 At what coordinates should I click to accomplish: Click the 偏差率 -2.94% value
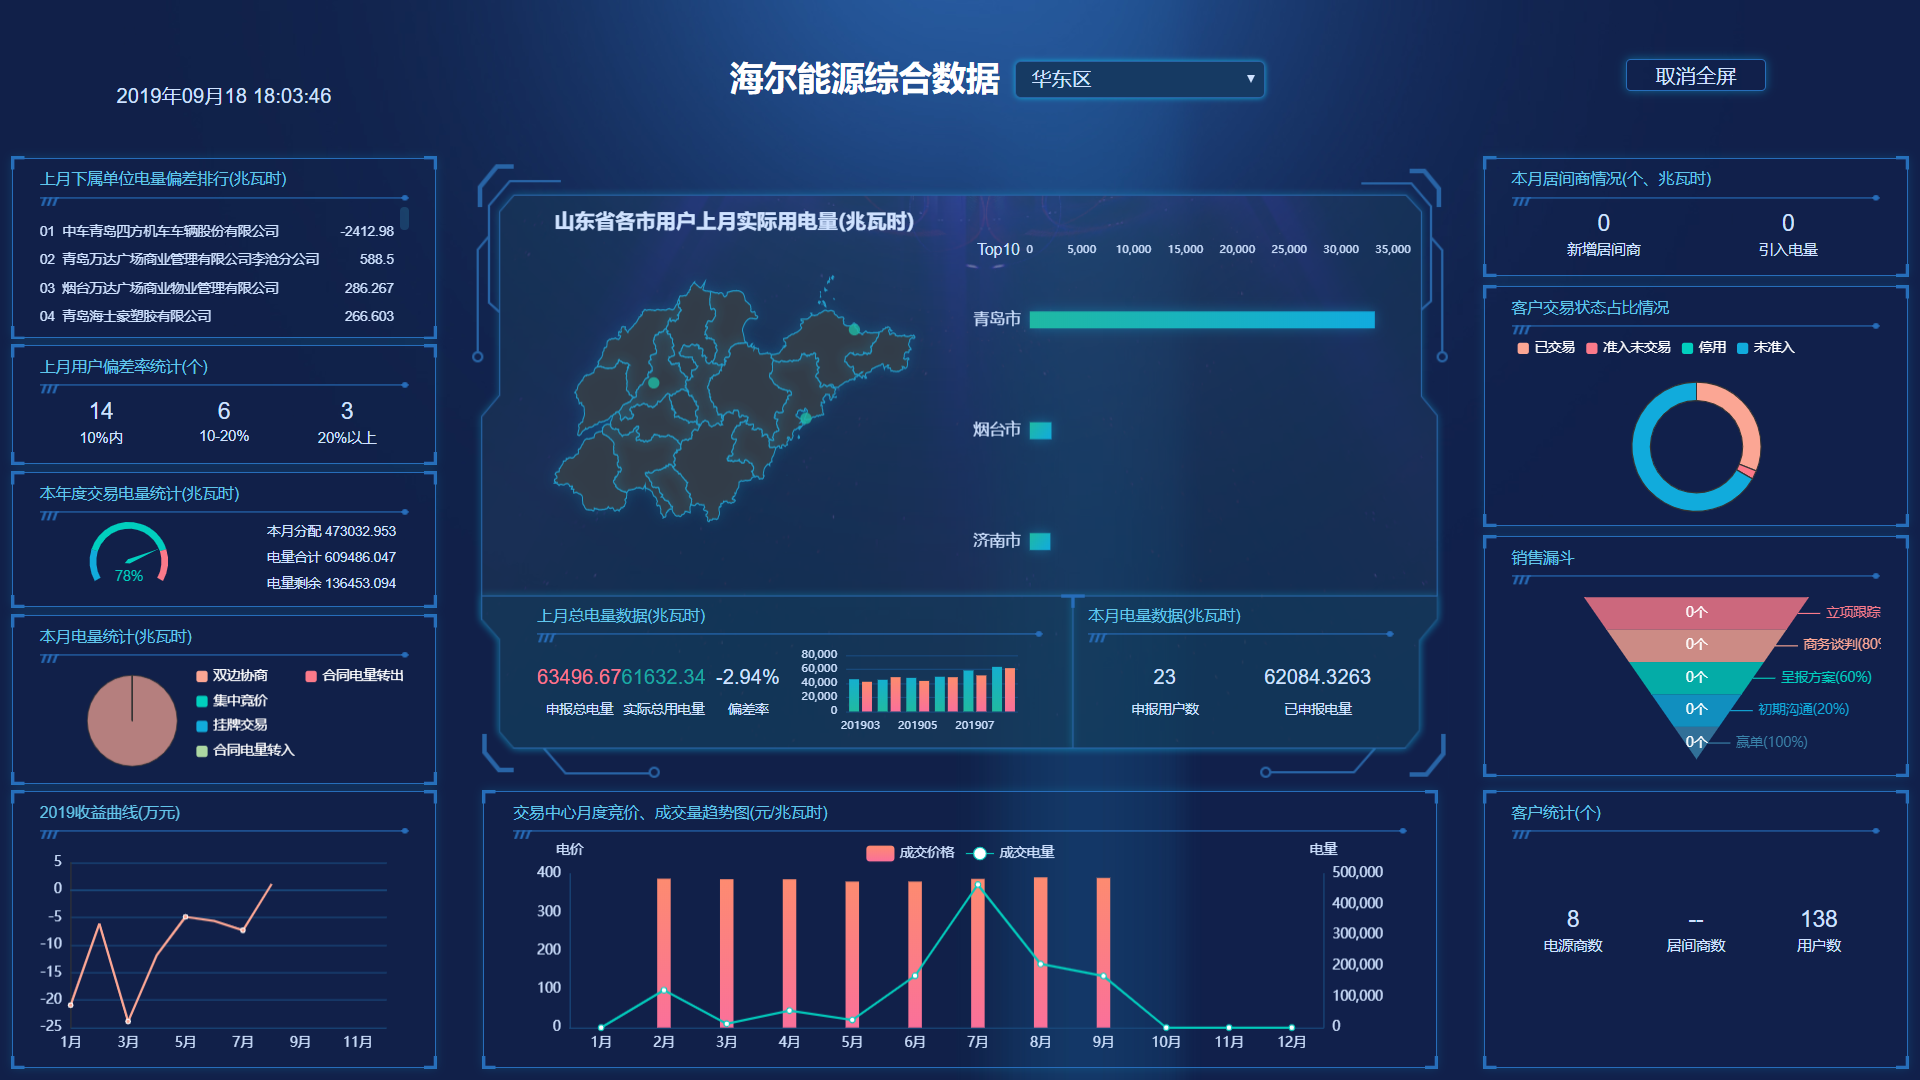click(747, 677)
